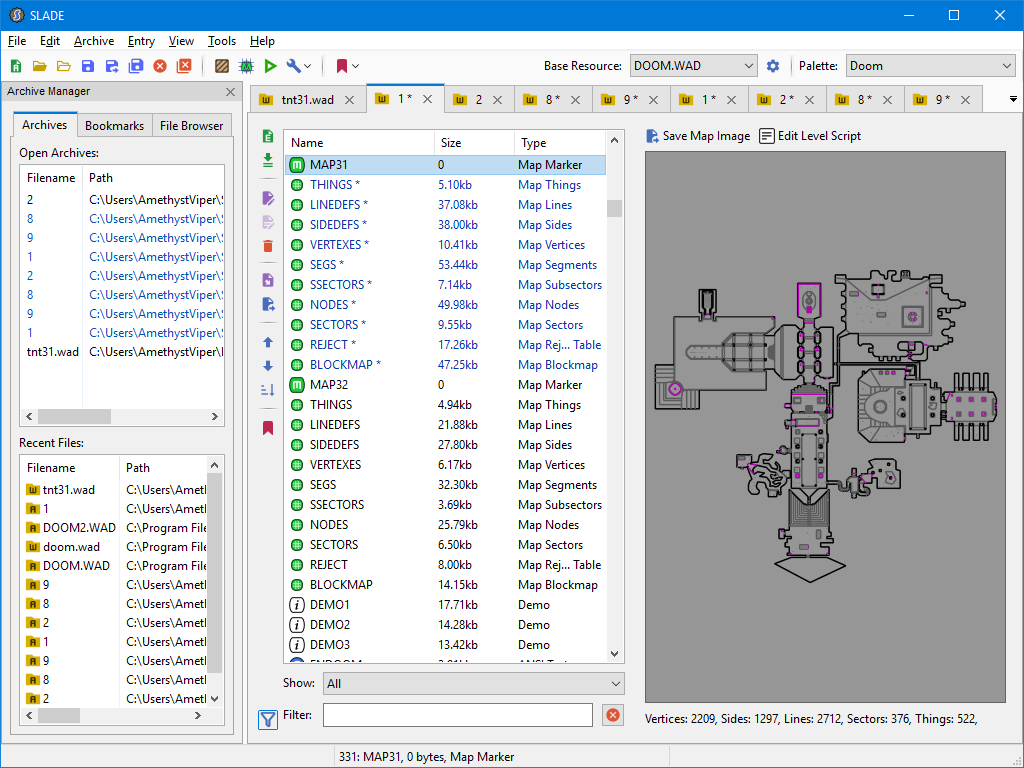Expand the Show entry type dropdown
Image resolution: width=1024 pixels, height=768 pixels.
pos(473,684)
